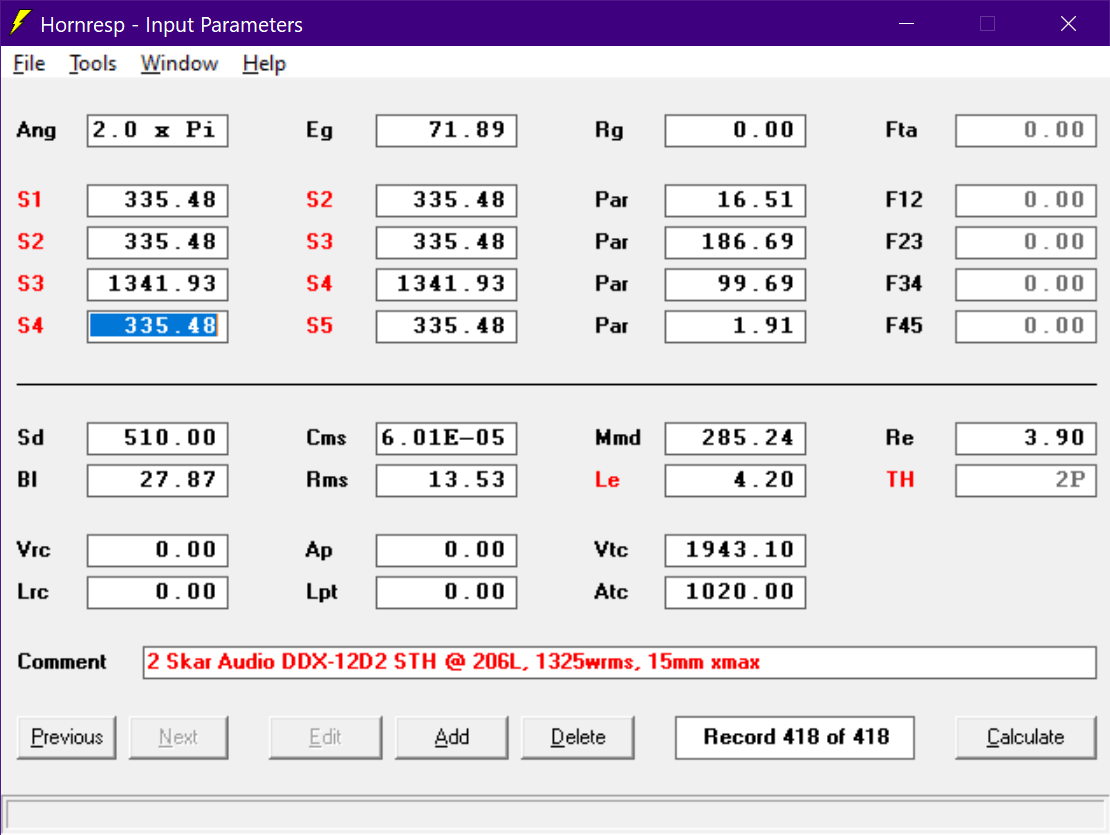Select the Par field 186.69
Image resolution: width=1110 pixels, height=835 pixels.
click(x=735, y=242)
